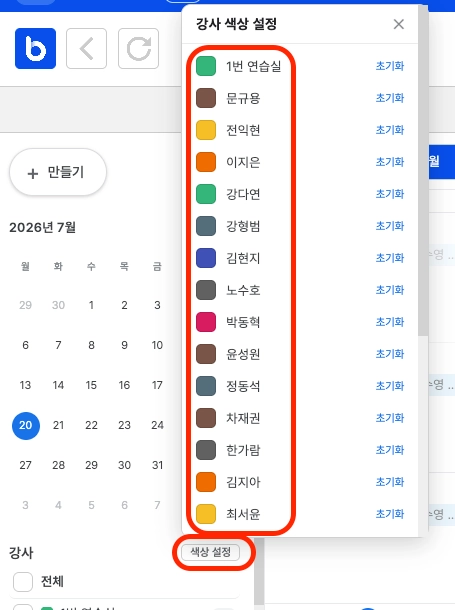Choose July 15 in the mini calendar
Image resolution: width=455 pixels, height=610 pixels.
(91, 385)
